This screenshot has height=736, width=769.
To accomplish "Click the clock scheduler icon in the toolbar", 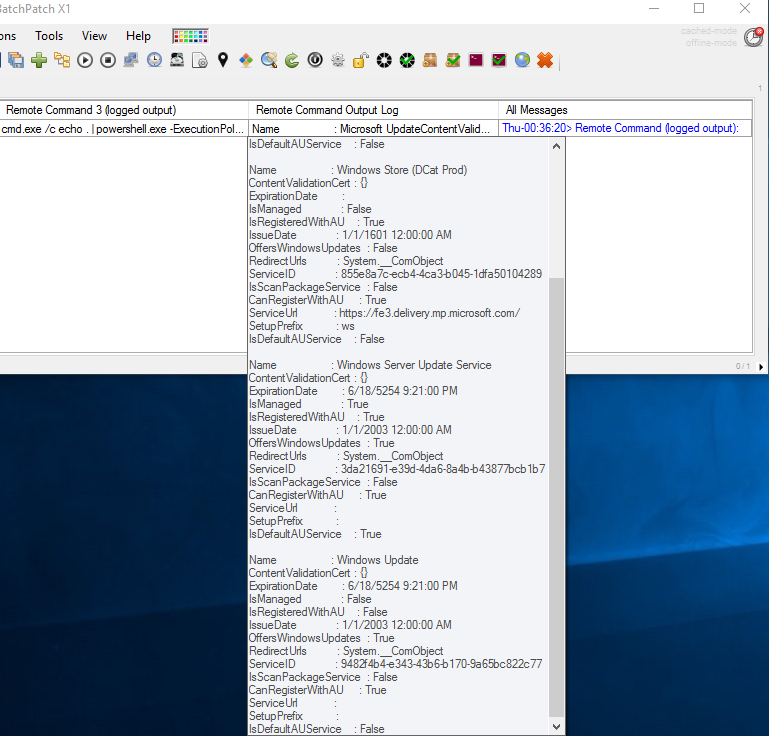I will [154, 60].
